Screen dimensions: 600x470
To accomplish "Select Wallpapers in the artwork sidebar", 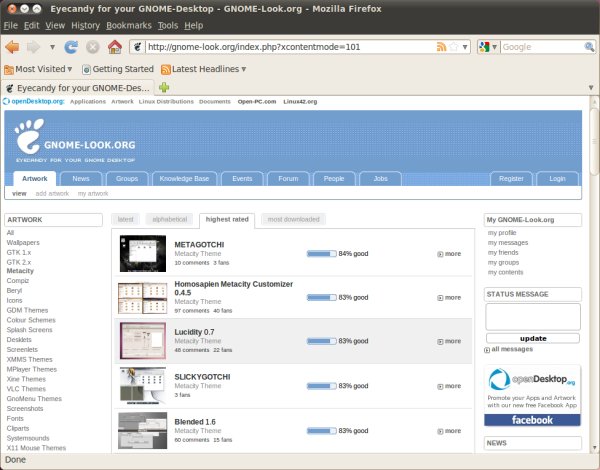I will point(23,242).
